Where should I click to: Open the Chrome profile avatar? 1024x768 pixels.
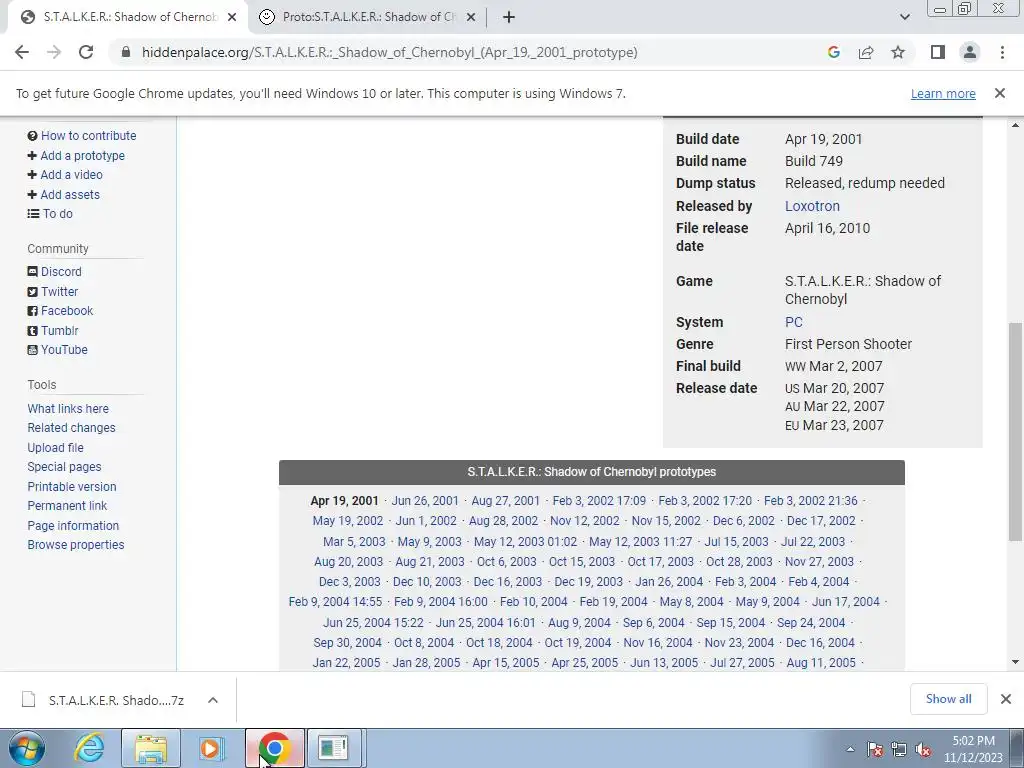(970, 52)
